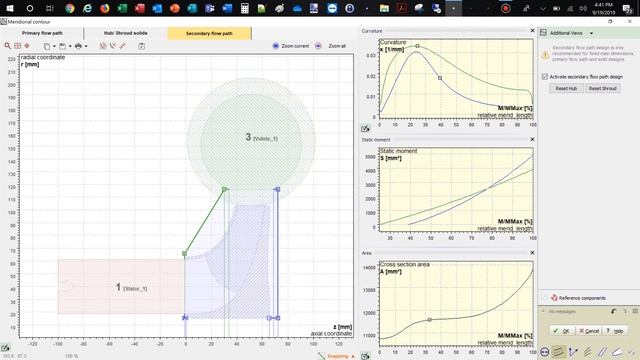The width and height of the screenshot is (640, 360).
Task: Click the round binocular-like icon at bottom right
Action: click(544, 351)
